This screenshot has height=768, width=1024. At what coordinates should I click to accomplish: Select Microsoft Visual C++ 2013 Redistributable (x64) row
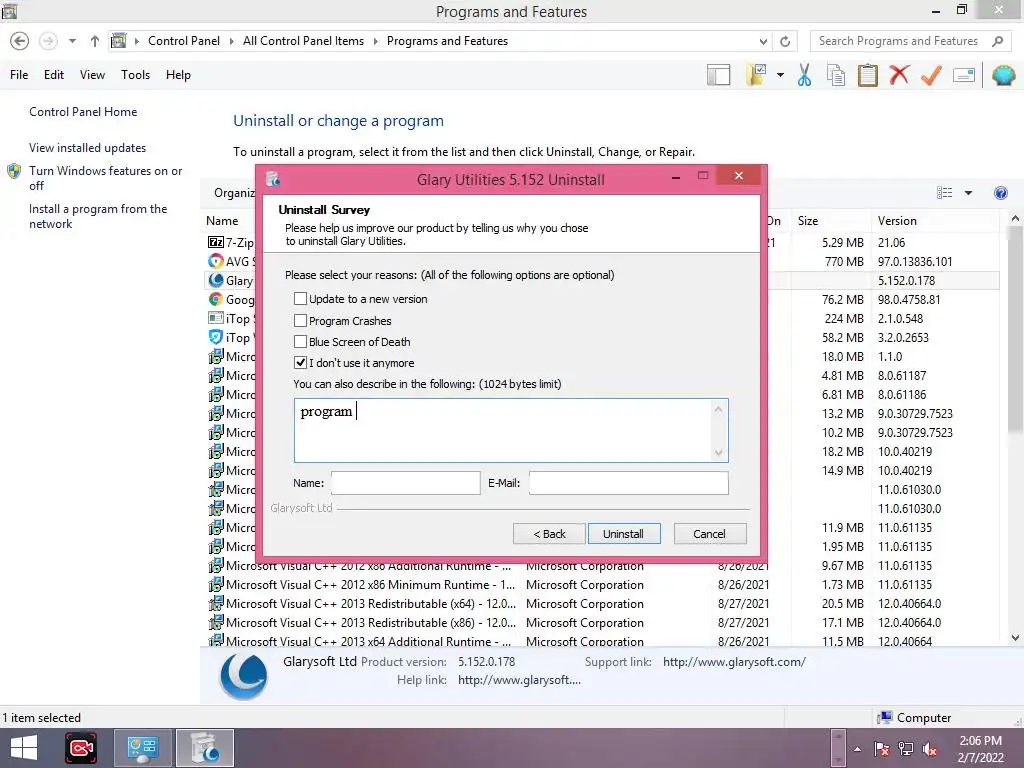600,603
